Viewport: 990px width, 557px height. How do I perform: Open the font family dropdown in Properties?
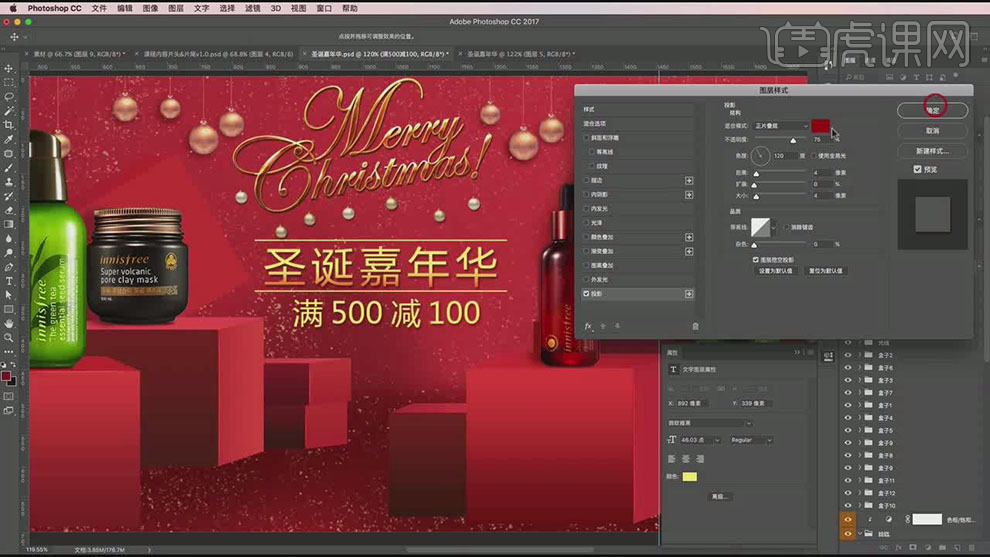709,423
